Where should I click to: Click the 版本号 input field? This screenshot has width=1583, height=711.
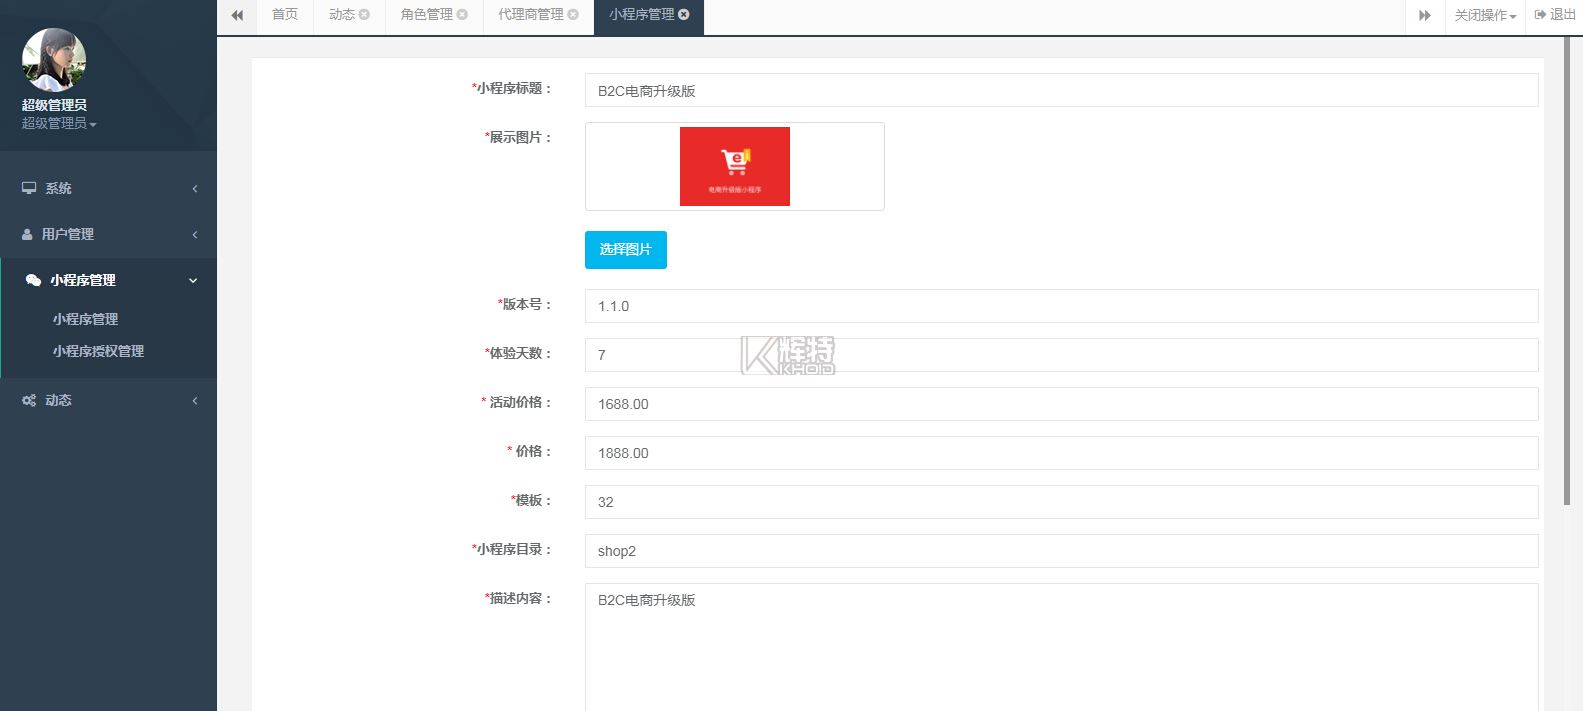(x=1060, y=306)
